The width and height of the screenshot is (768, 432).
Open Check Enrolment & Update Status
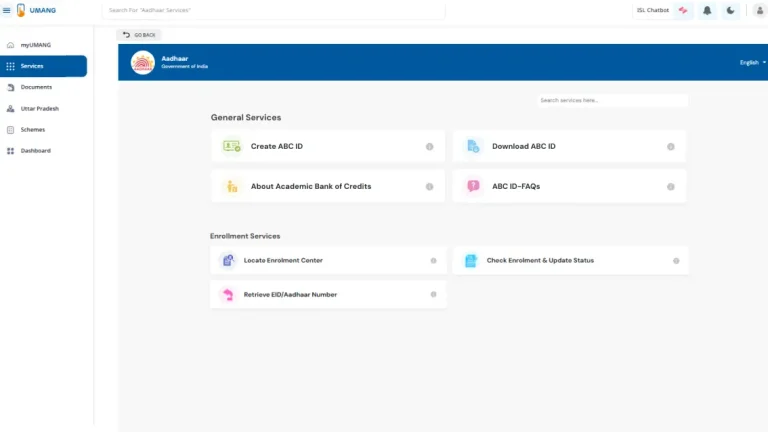571,260
